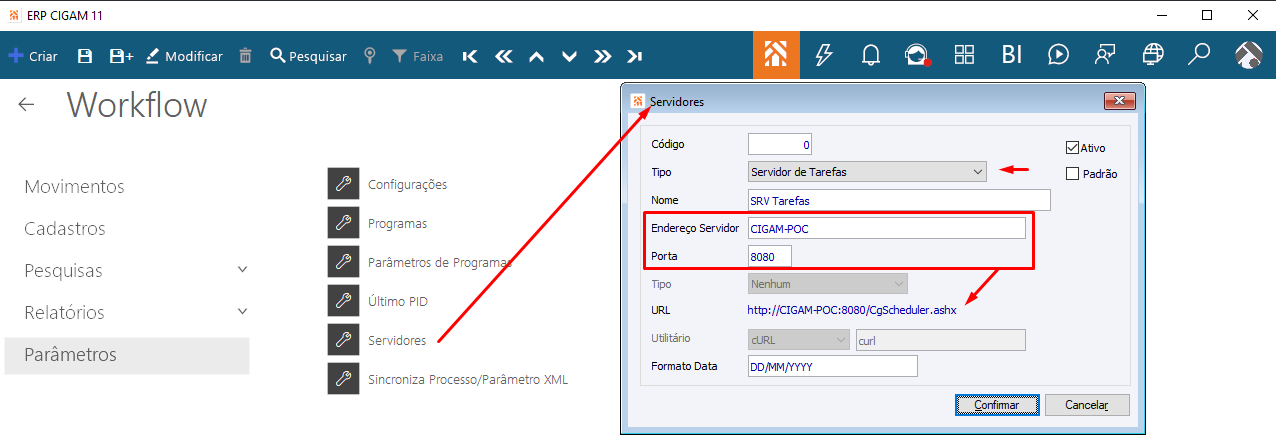
Task: Expand the Relatórios sidebar section
Action: [242, 312]
